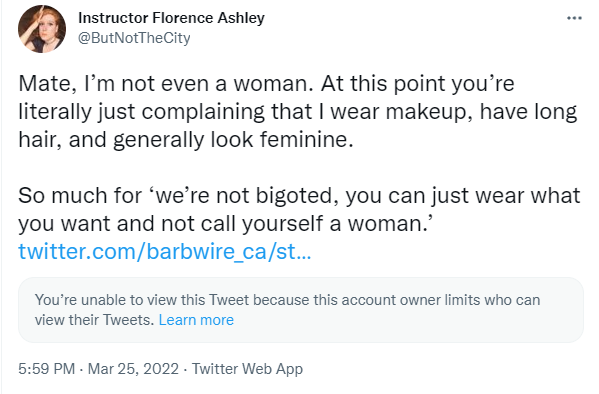Click the @ButNotTheCity handle

(x=134, y=38)
